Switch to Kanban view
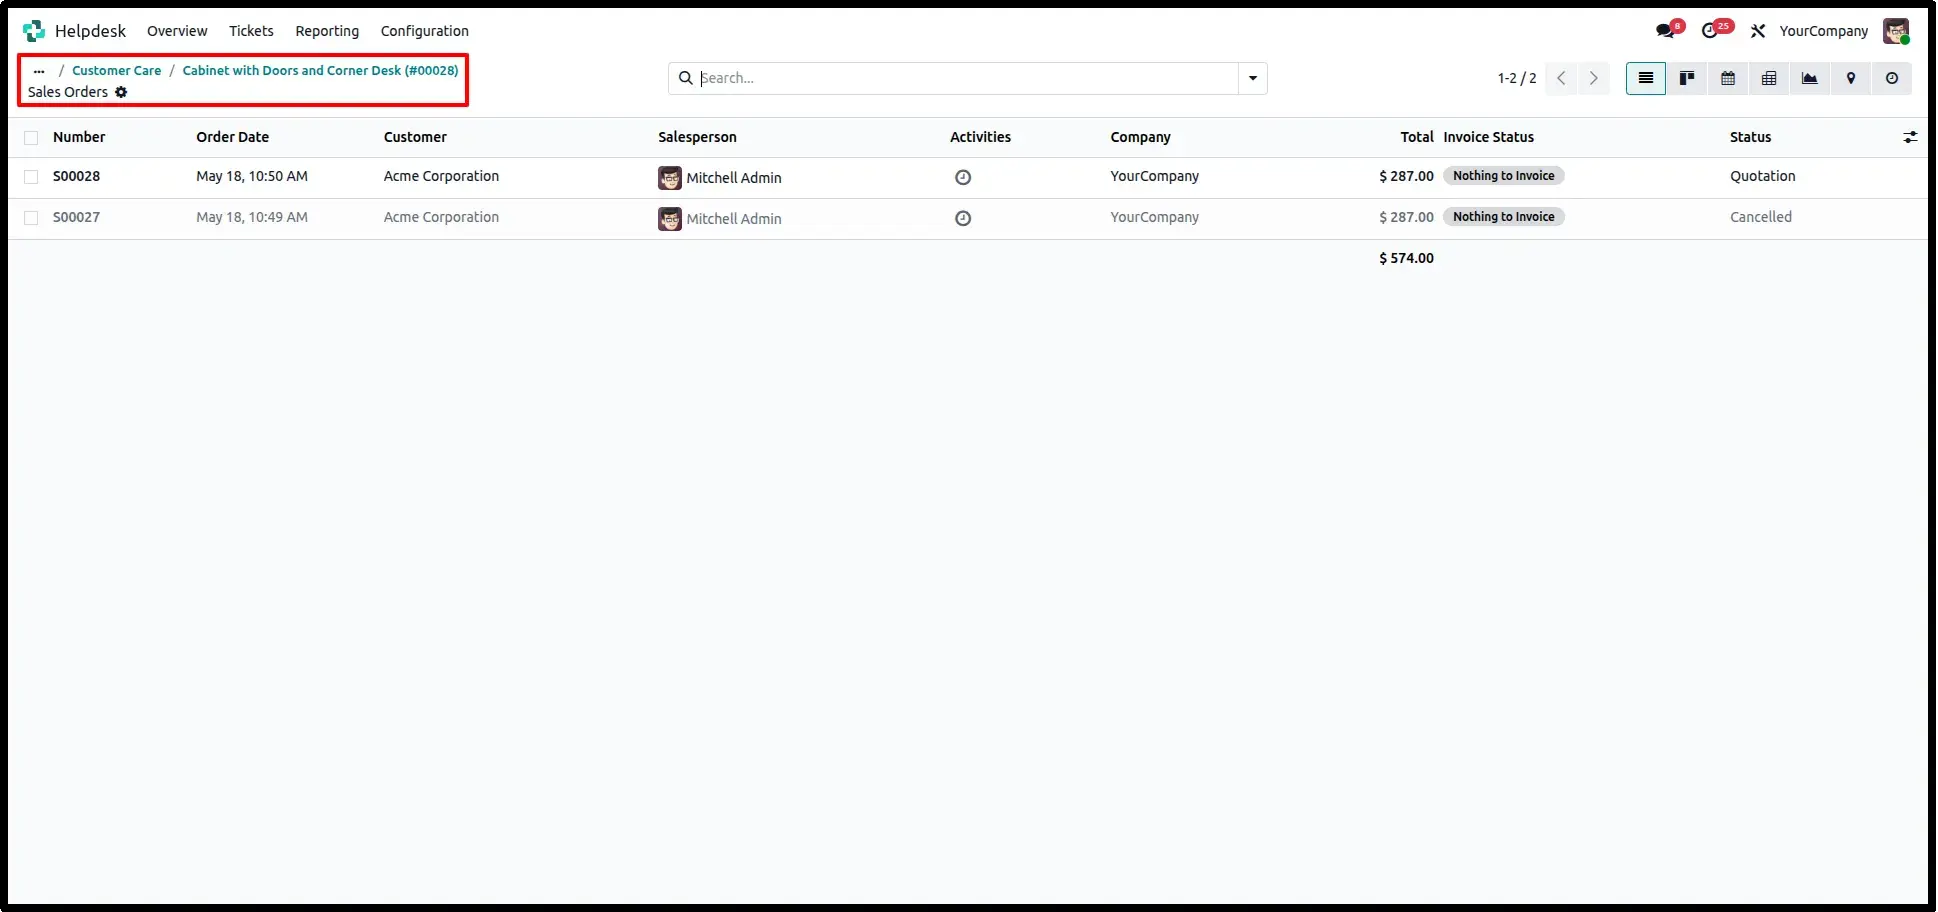The image size is (1938, 912). (x=1687, y=78)
